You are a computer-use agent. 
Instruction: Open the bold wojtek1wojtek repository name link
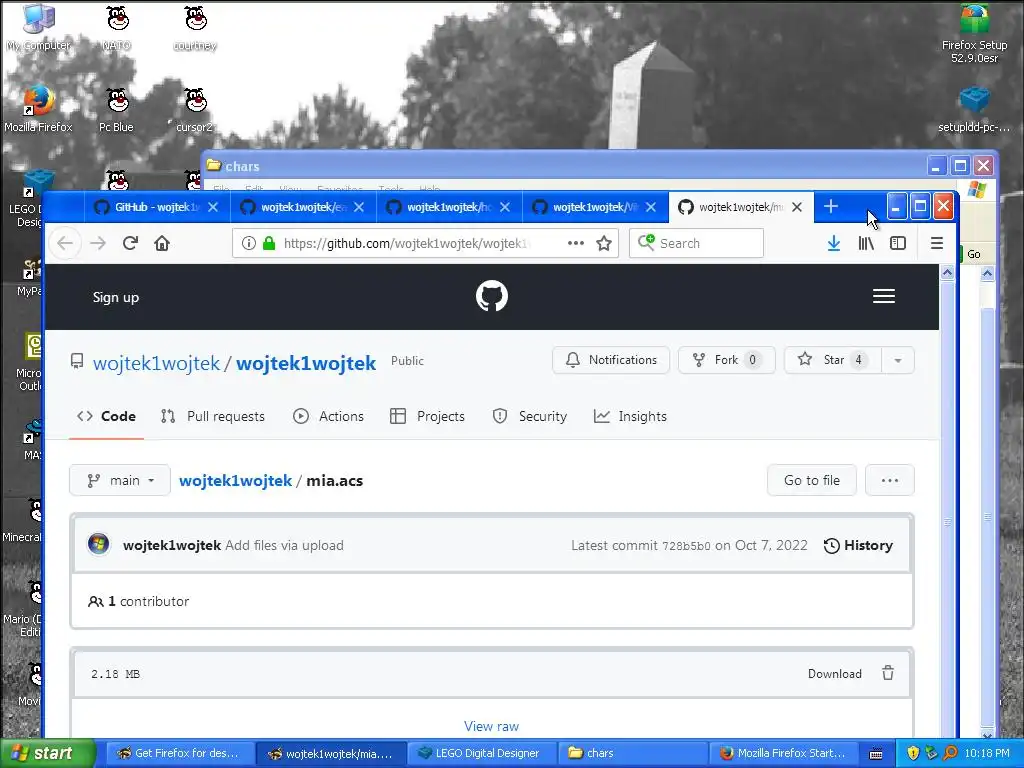click(x=306, y=364)
